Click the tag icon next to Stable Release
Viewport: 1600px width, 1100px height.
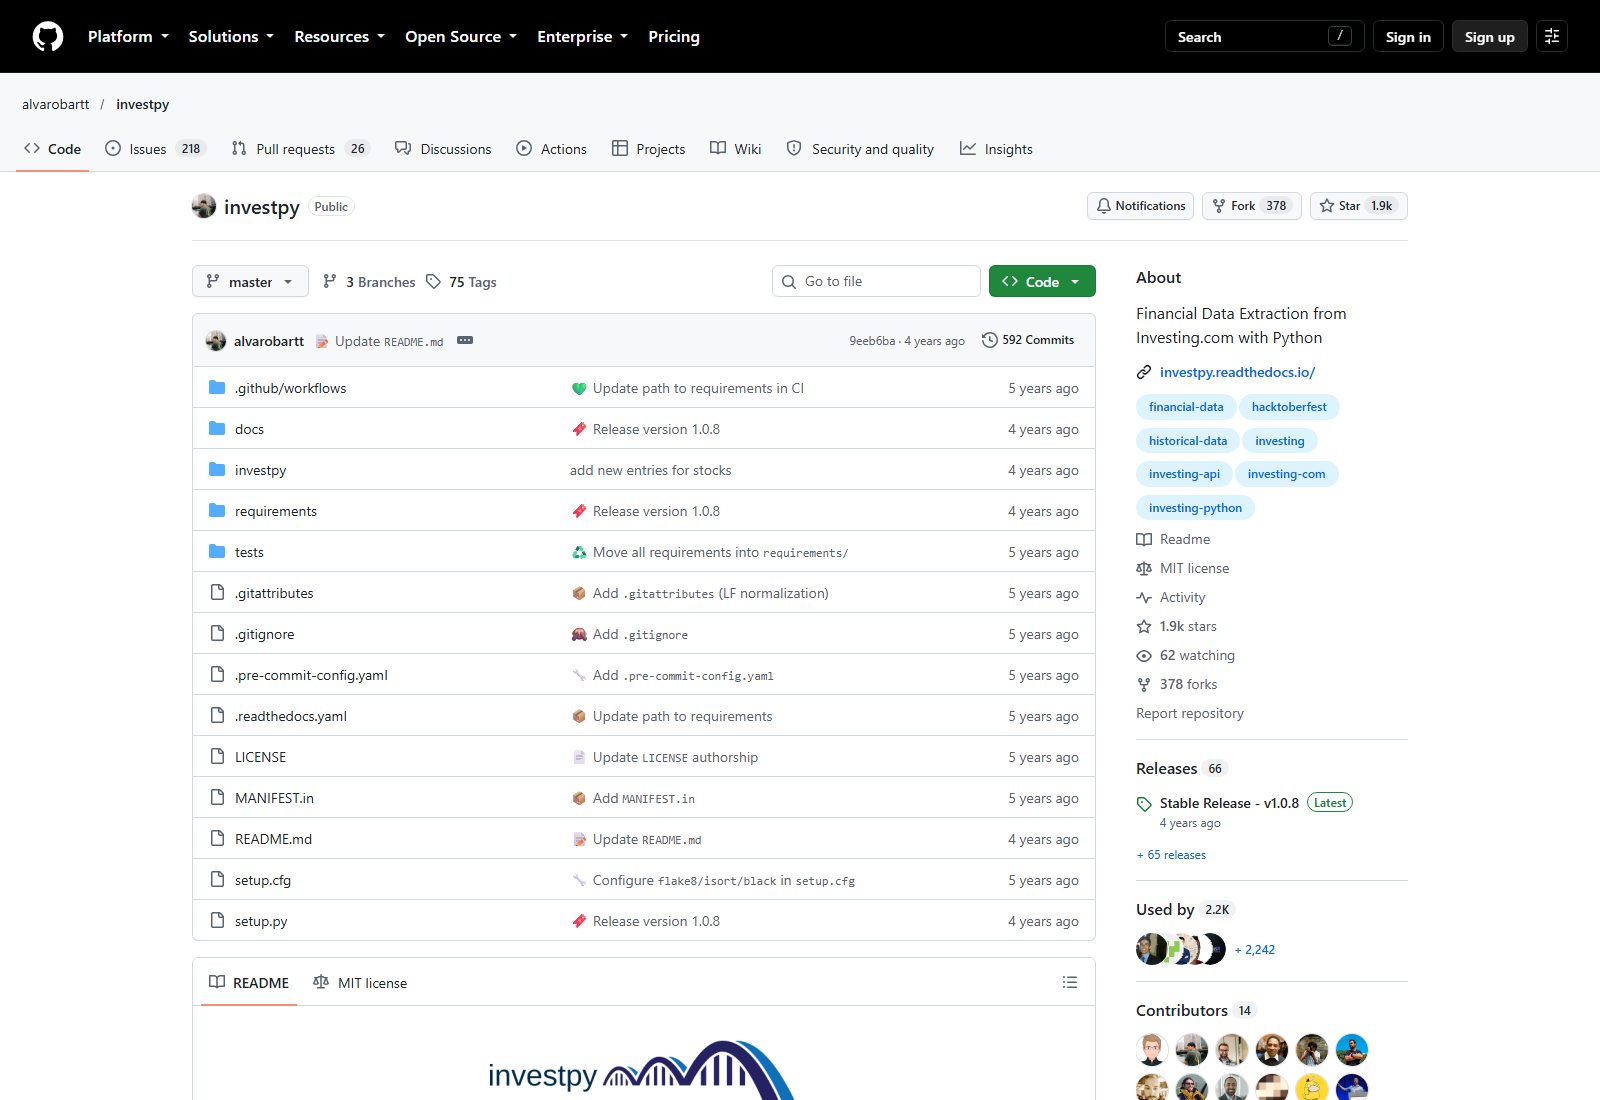(1144, 804)
